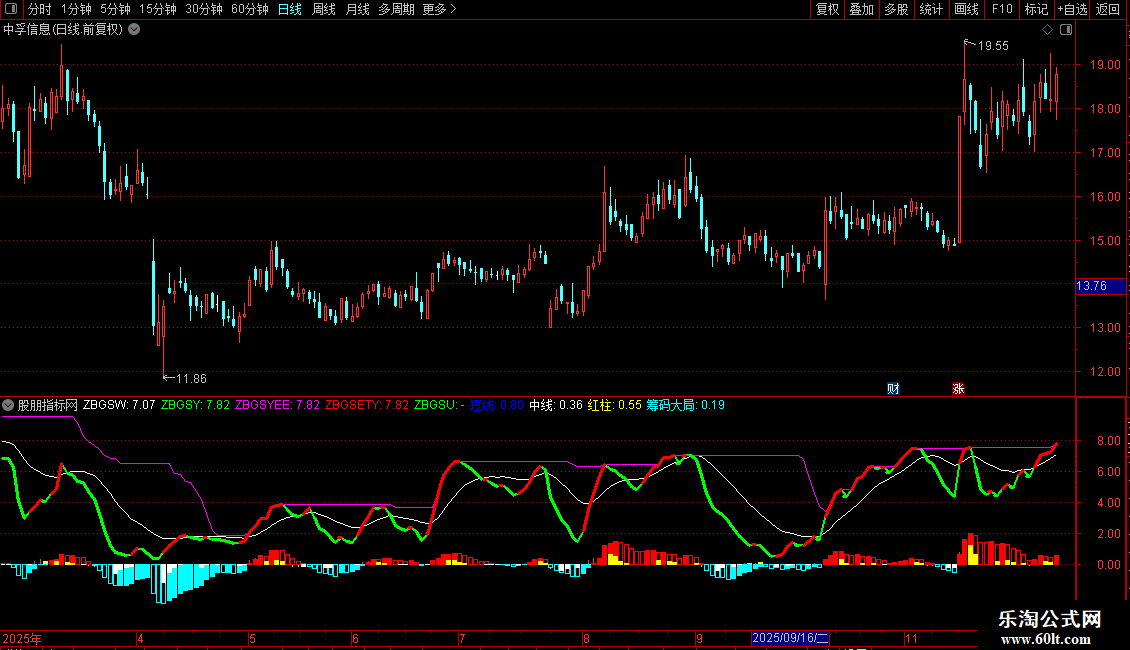This screenshot has height=650, width=1130.
Task: Switch to 日线 daily chart
Action: (290, 9)
